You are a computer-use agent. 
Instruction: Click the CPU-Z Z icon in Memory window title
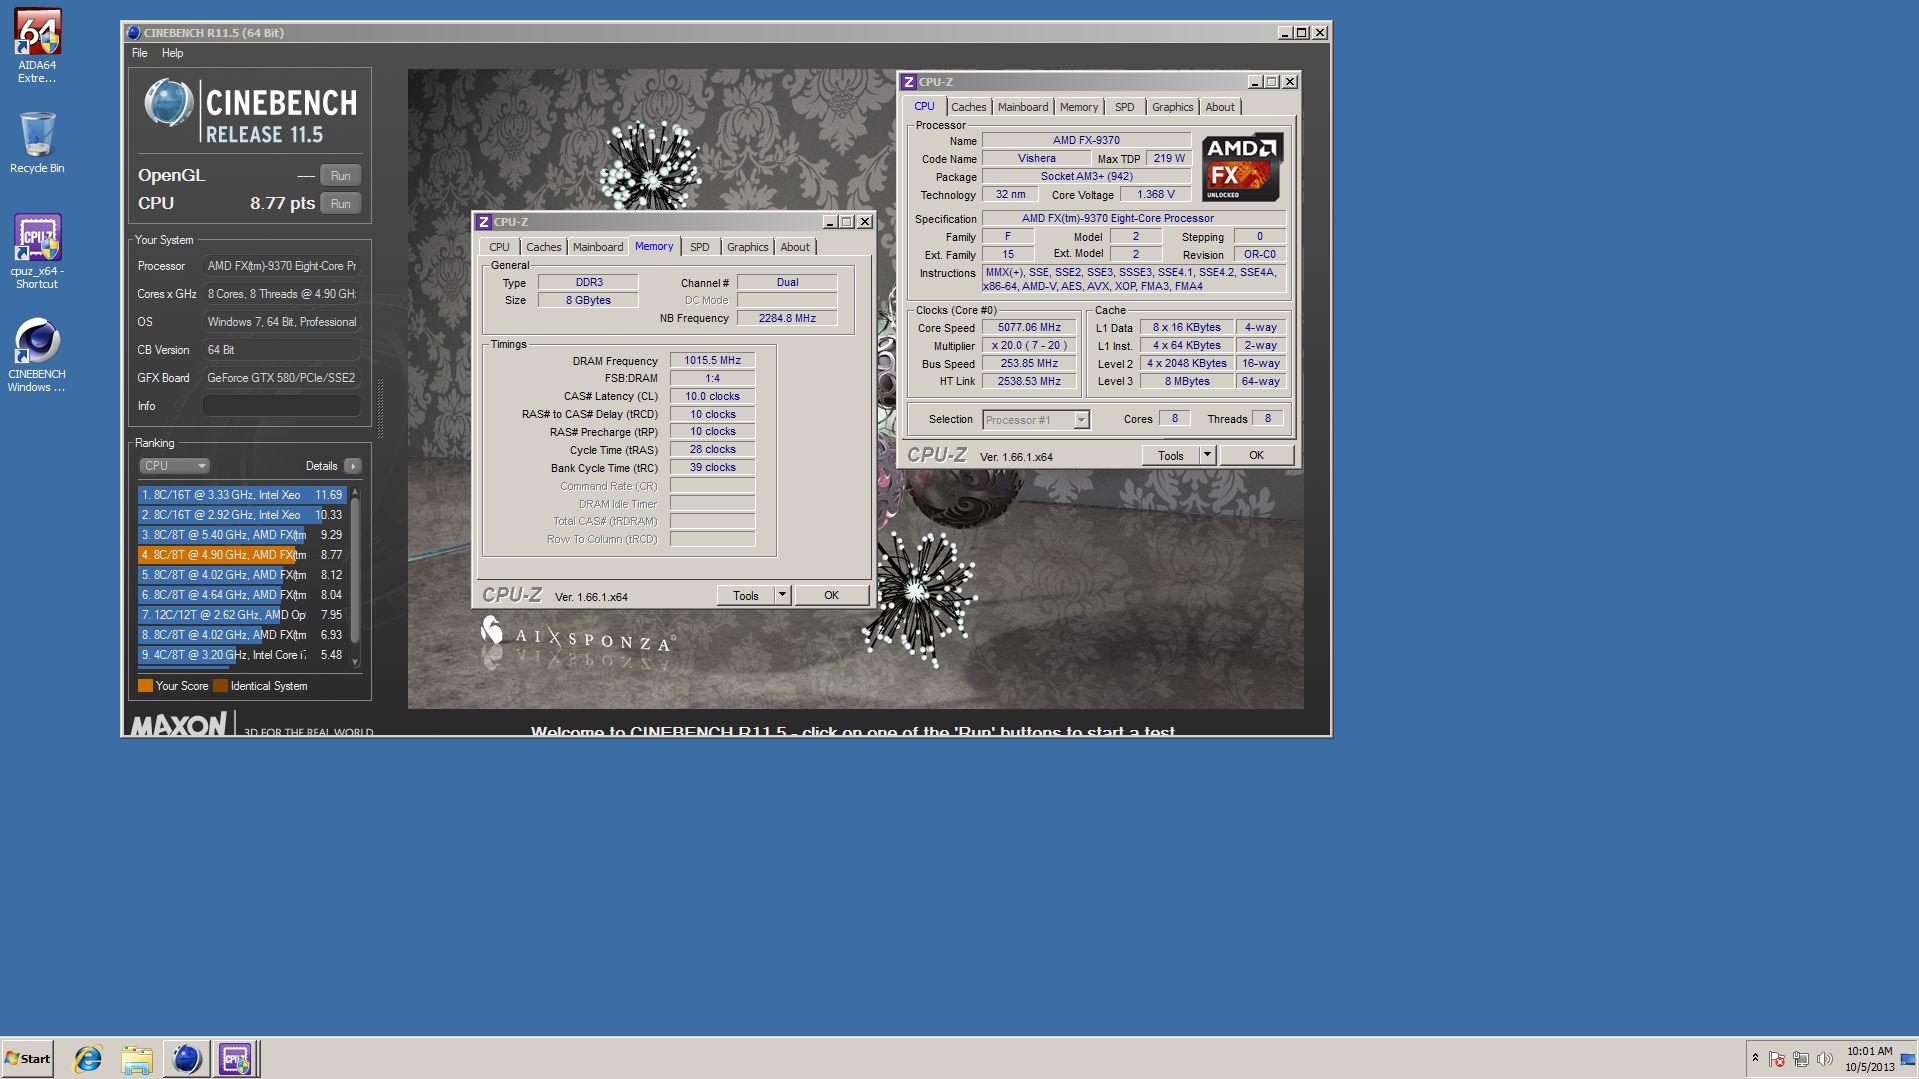pos(484,222)
